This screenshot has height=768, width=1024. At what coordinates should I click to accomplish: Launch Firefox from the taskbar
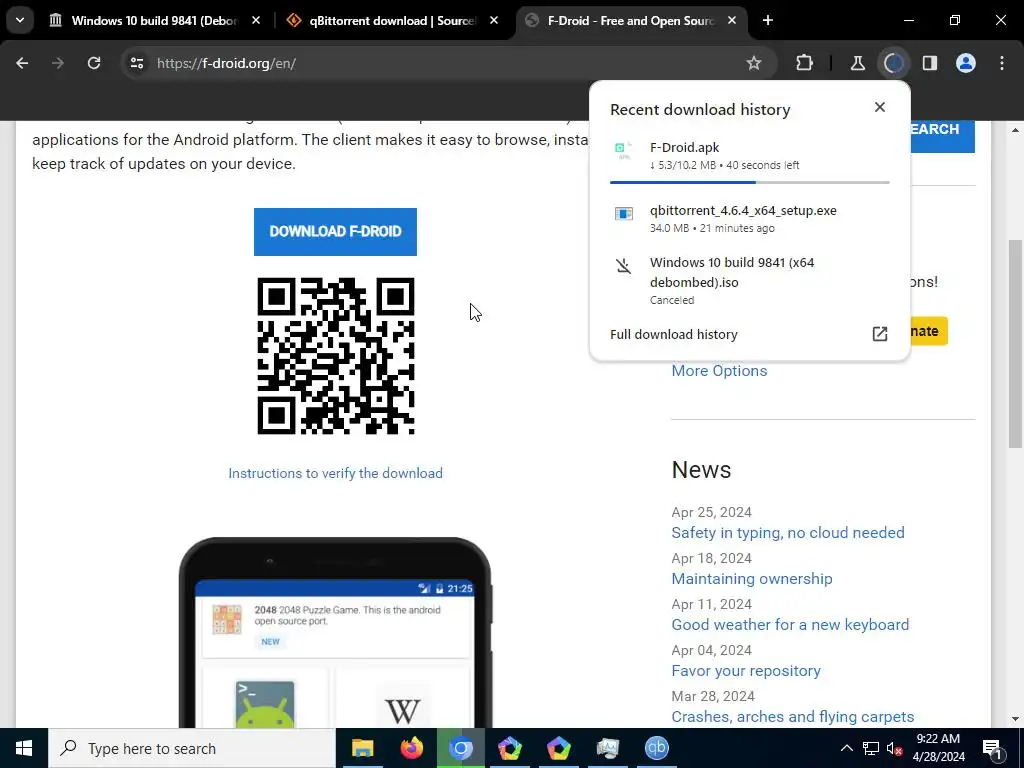[411, 748]
